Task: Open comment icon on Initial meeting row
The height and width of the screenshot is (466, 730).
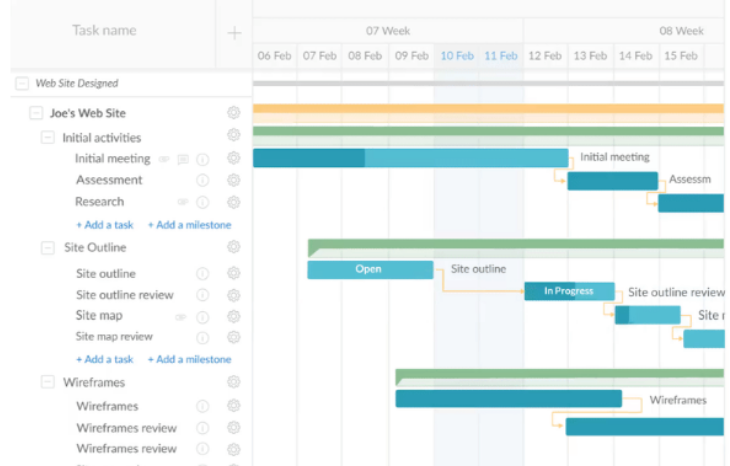Action: tap(183, 159)
